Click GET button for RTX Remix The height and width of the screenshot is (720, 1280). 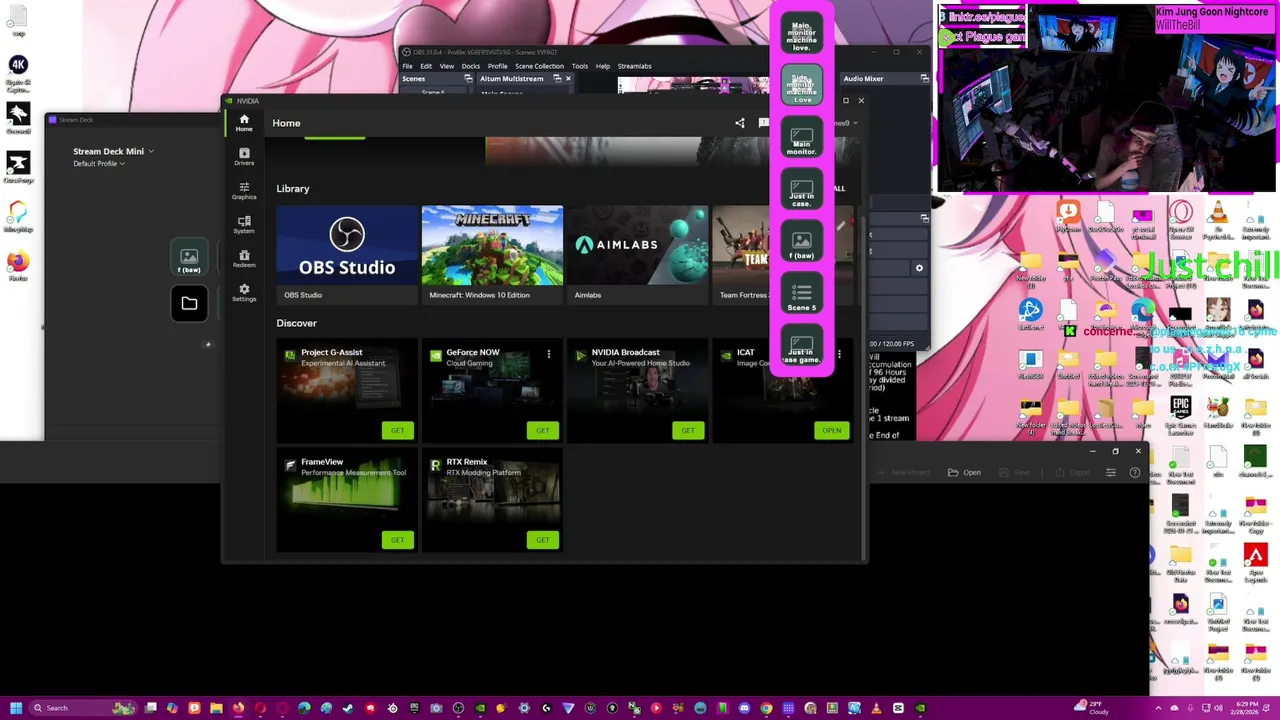(542, 540)
